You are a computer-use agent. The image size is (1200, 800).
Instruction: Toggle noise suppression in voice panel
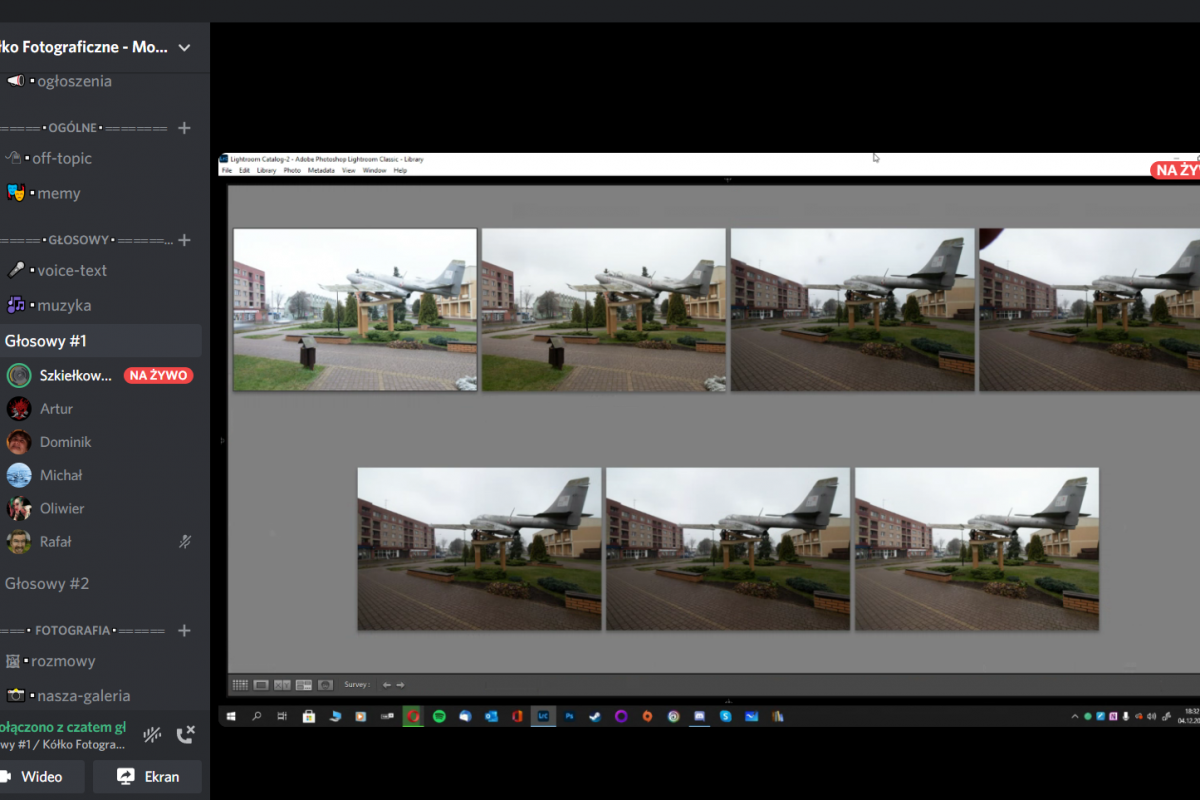(152, 735)
